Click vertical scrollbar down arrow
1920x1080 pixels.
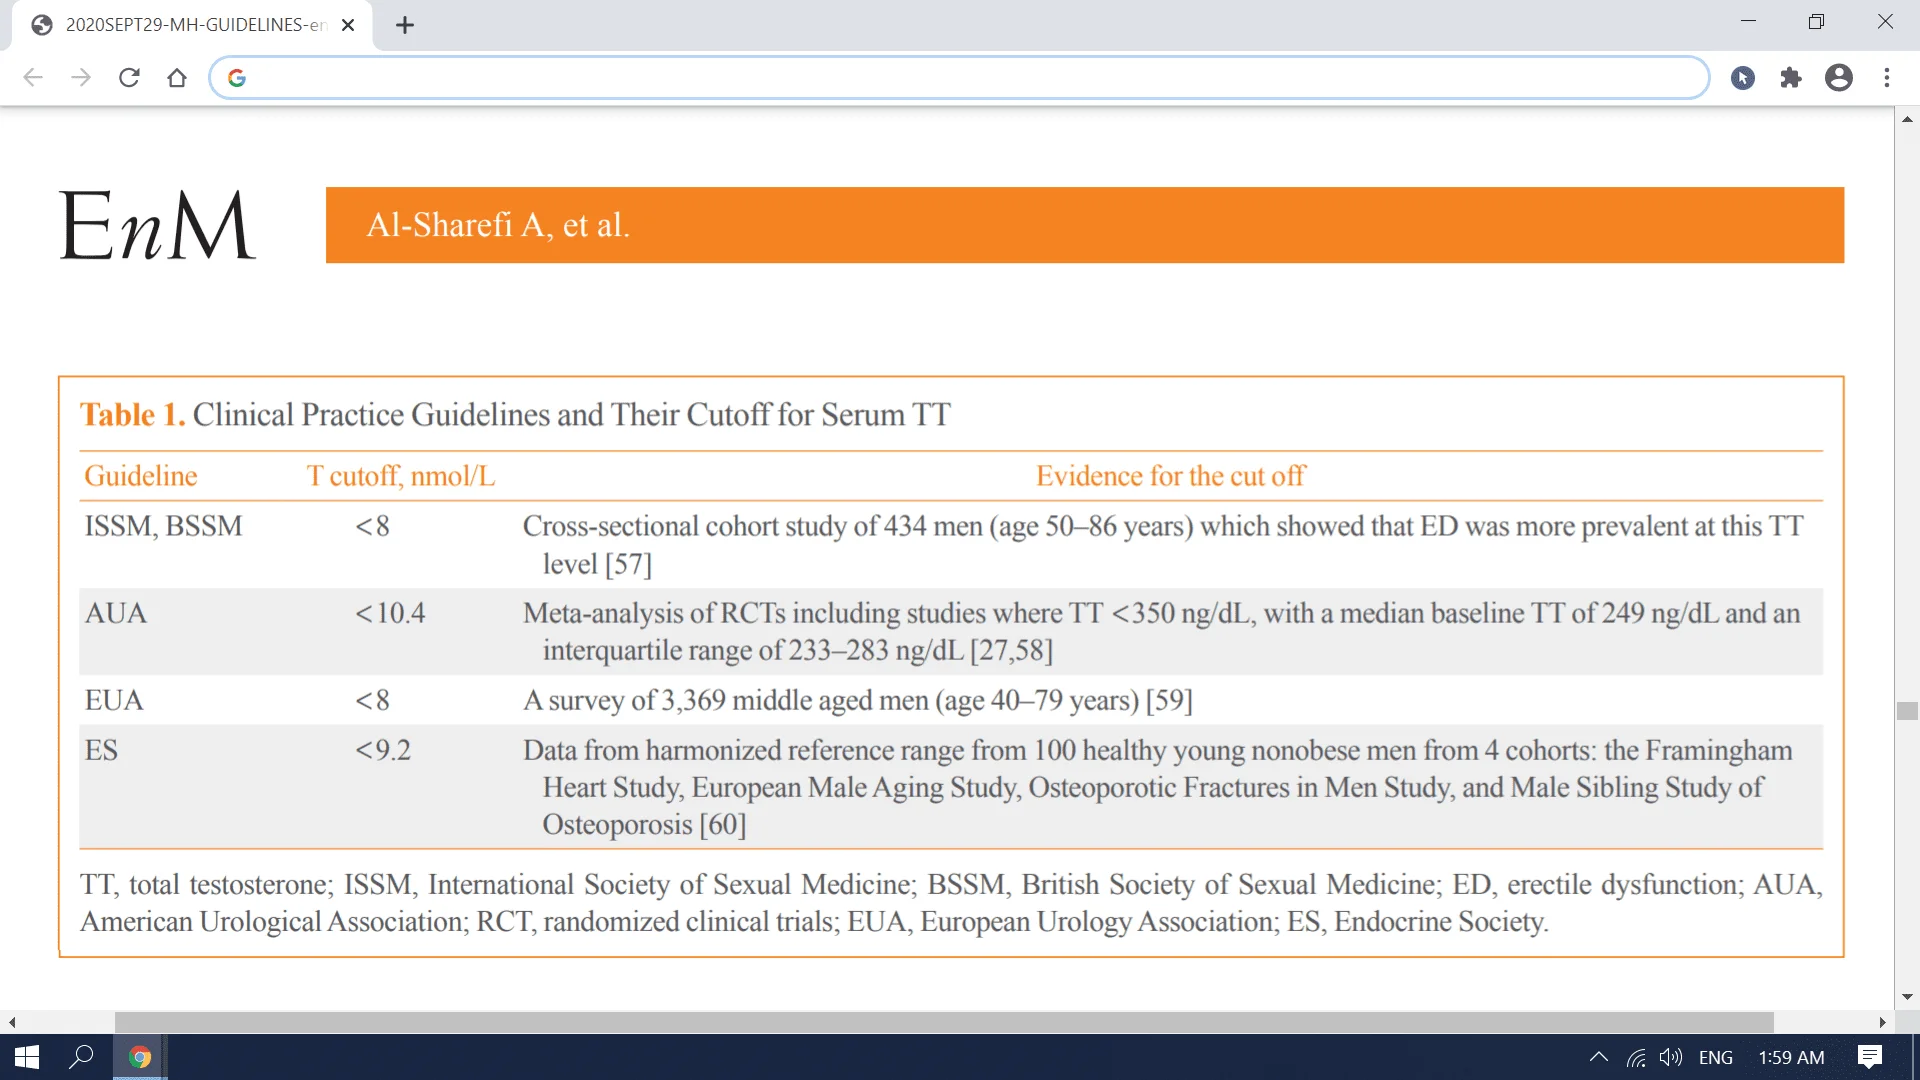point(1907,997)
